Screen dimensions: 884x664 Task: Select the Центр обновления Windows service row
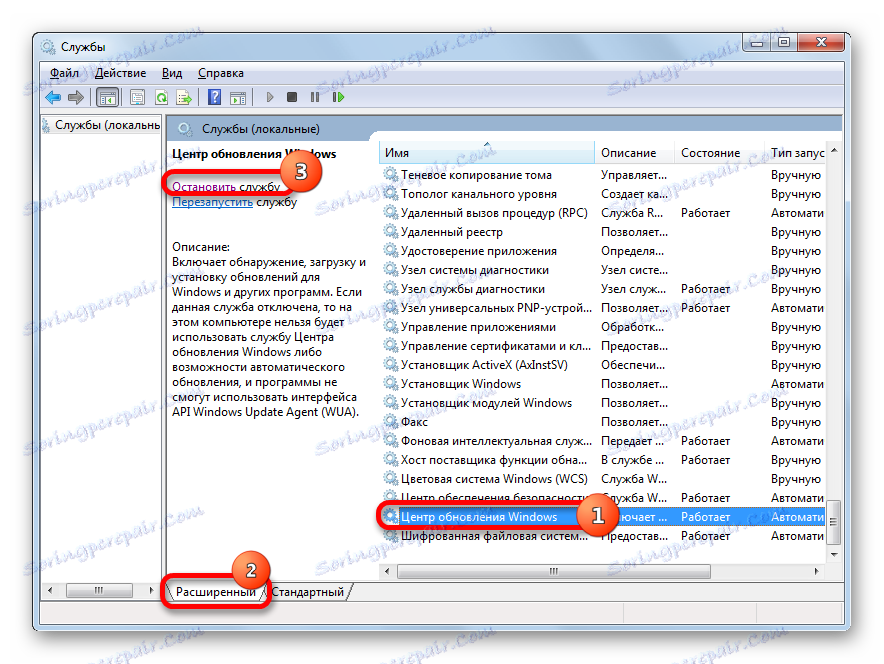click(x=603, y=516)
